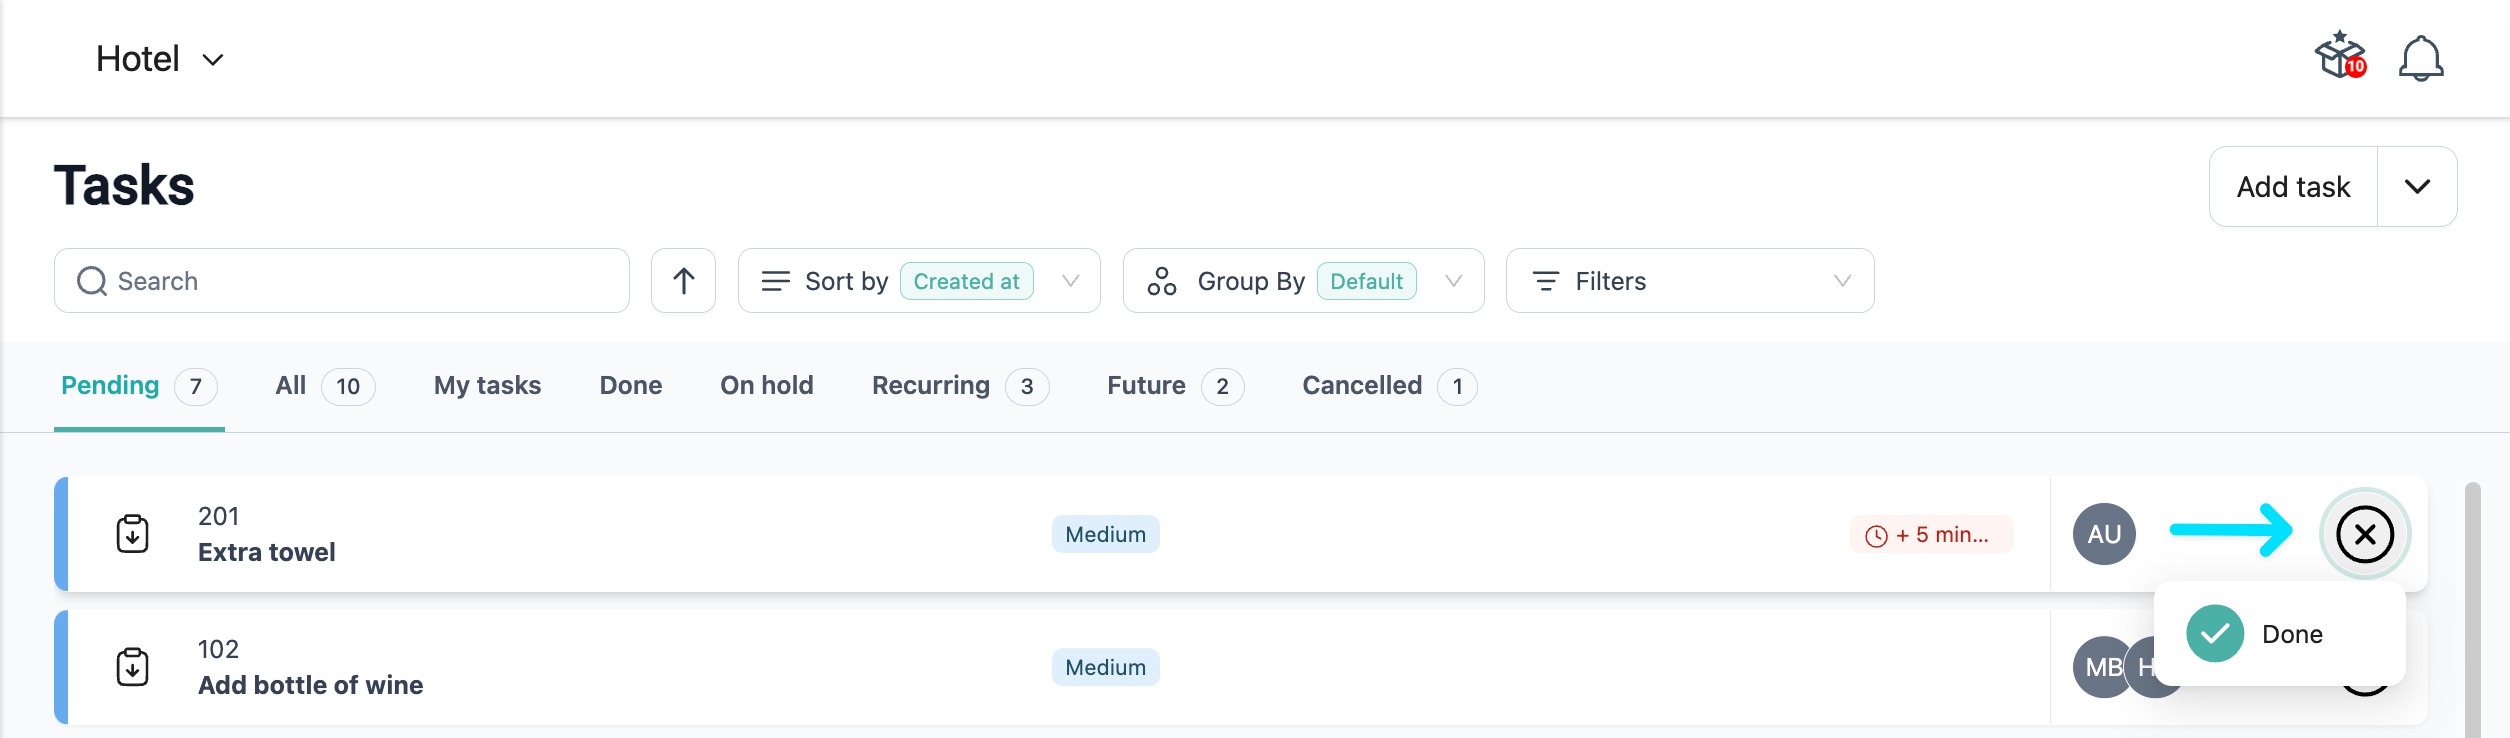Open the Group By dropdown
This screenshot has height=738, width=2510.
tap(1302, 281)
